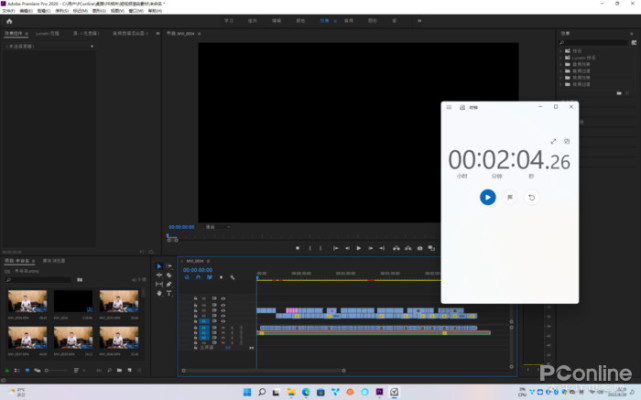Click the Premiere Home icon
The image size is (641, 400).
click(9, 19)
